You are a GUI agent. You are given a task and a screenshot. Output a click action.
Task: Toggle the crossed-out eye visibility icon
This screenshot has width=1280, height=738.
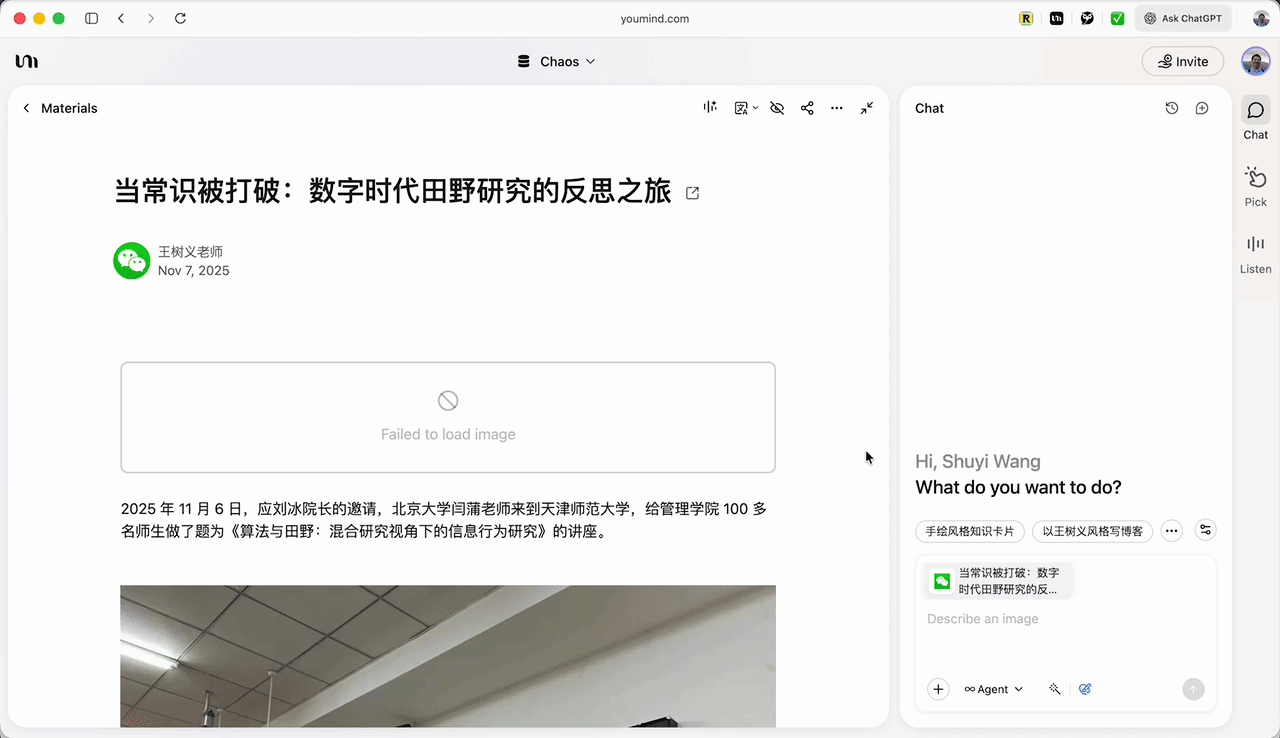point(777,108)
